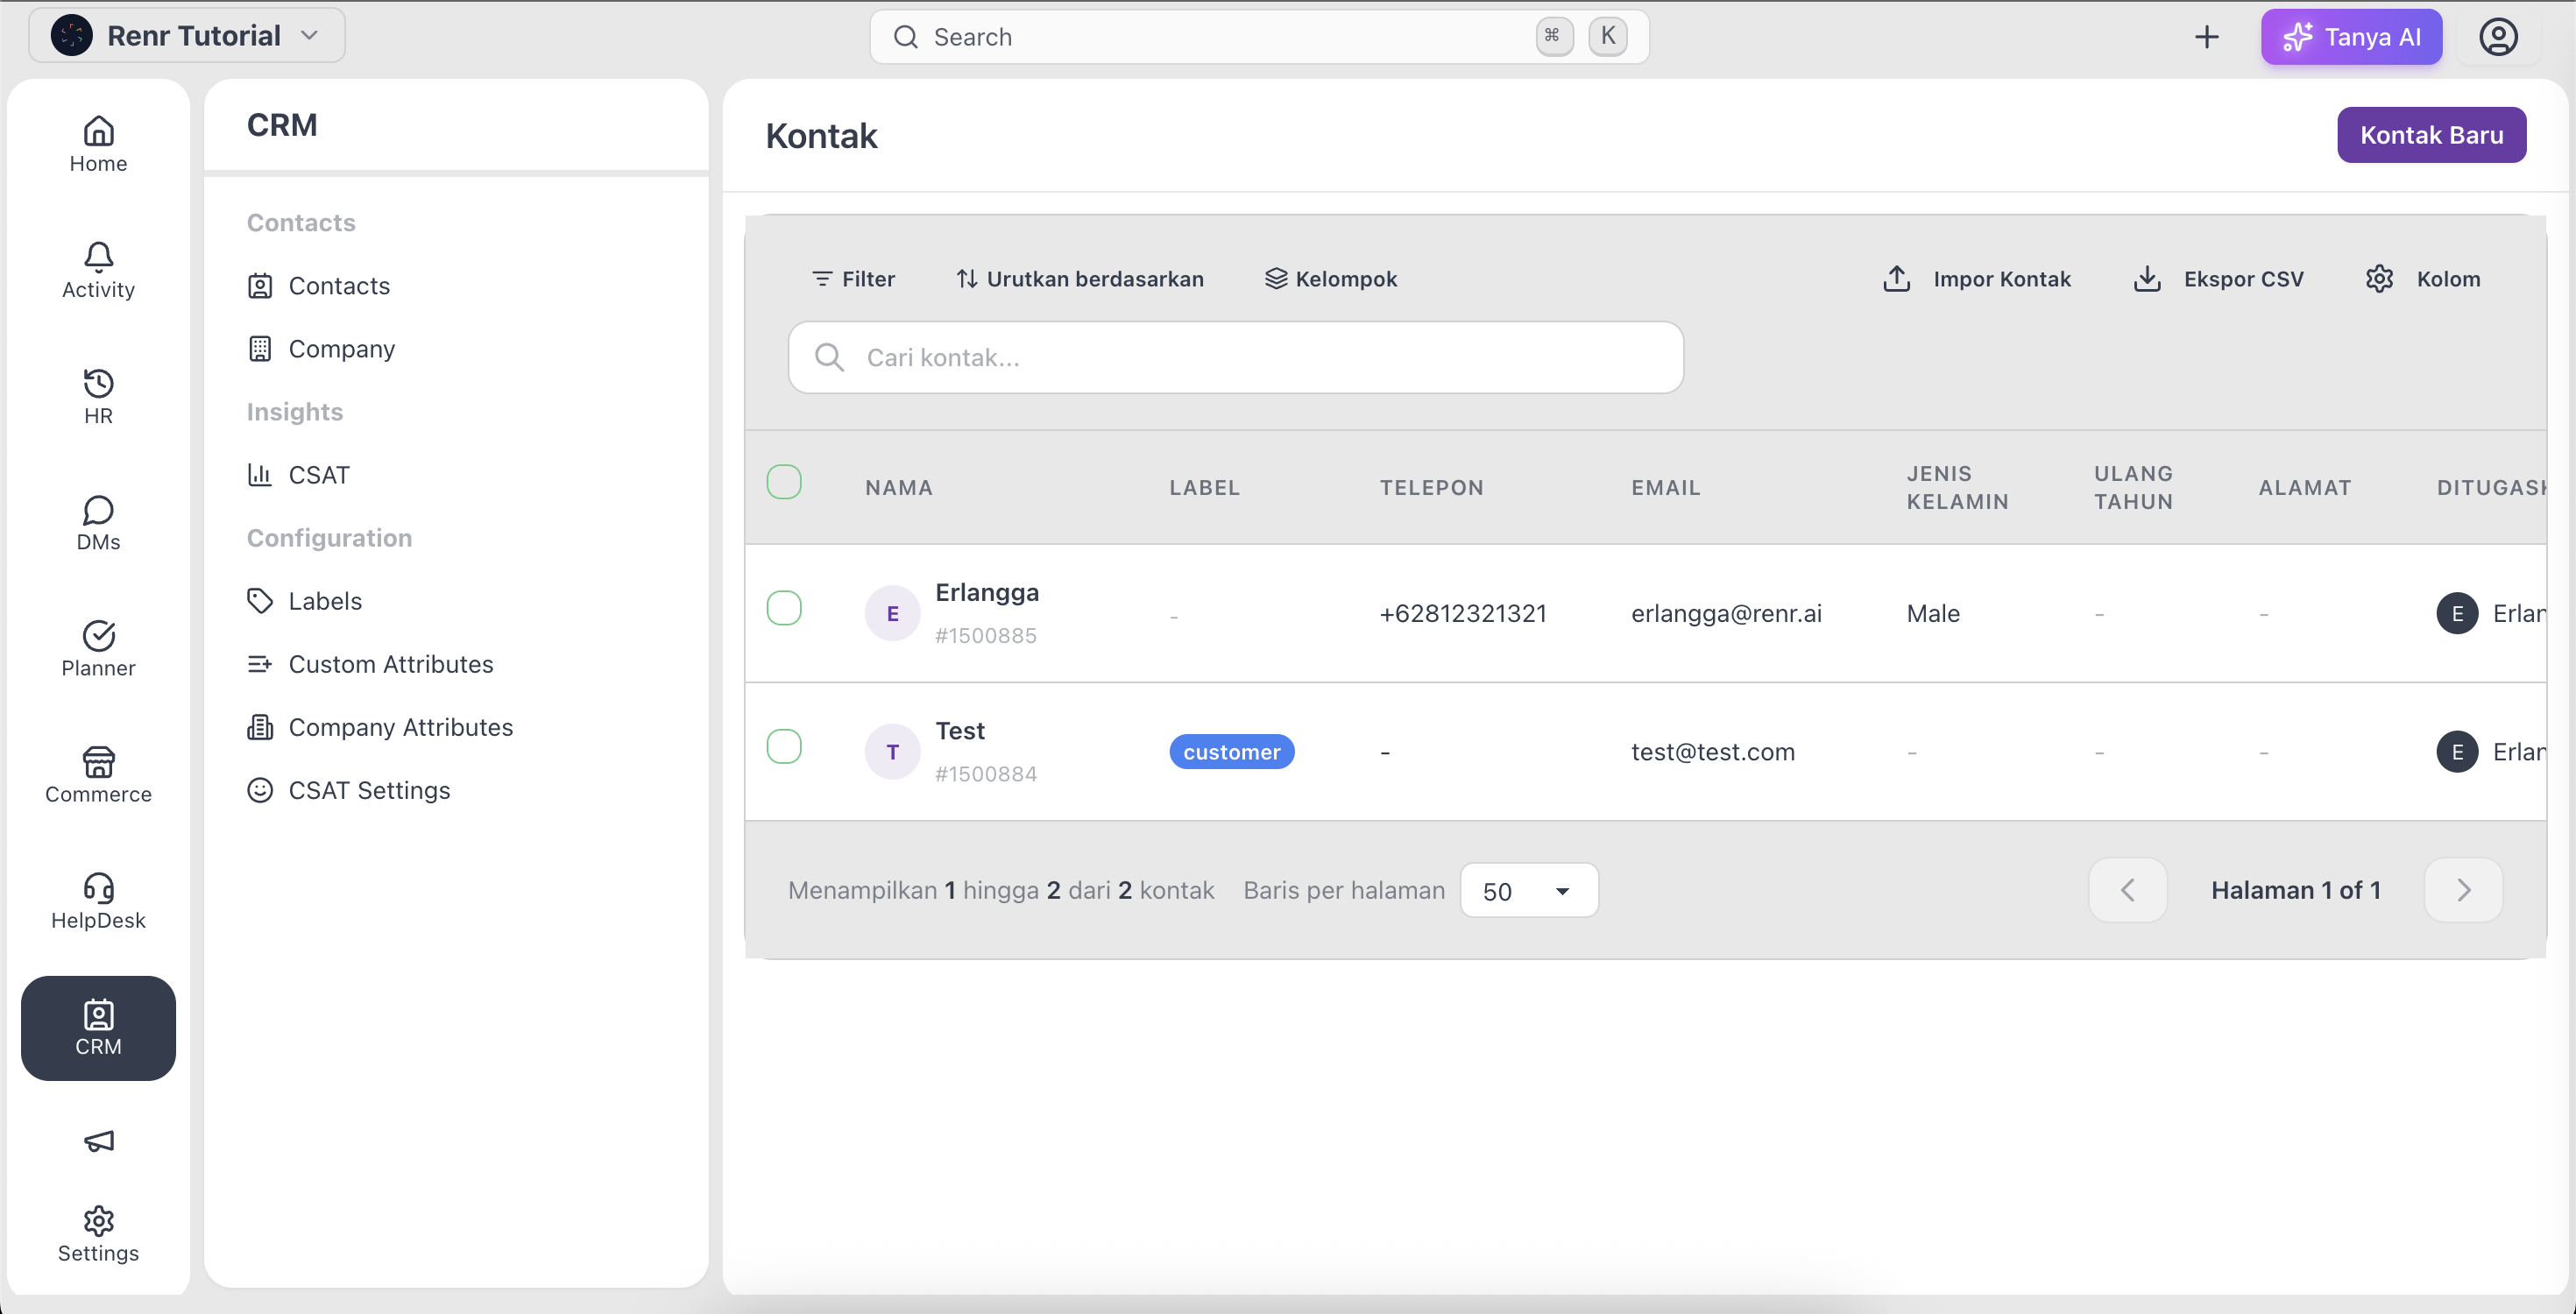The image size is (2576, 1314).
Task: Click the customer label badge
Action: point(1232,752)
